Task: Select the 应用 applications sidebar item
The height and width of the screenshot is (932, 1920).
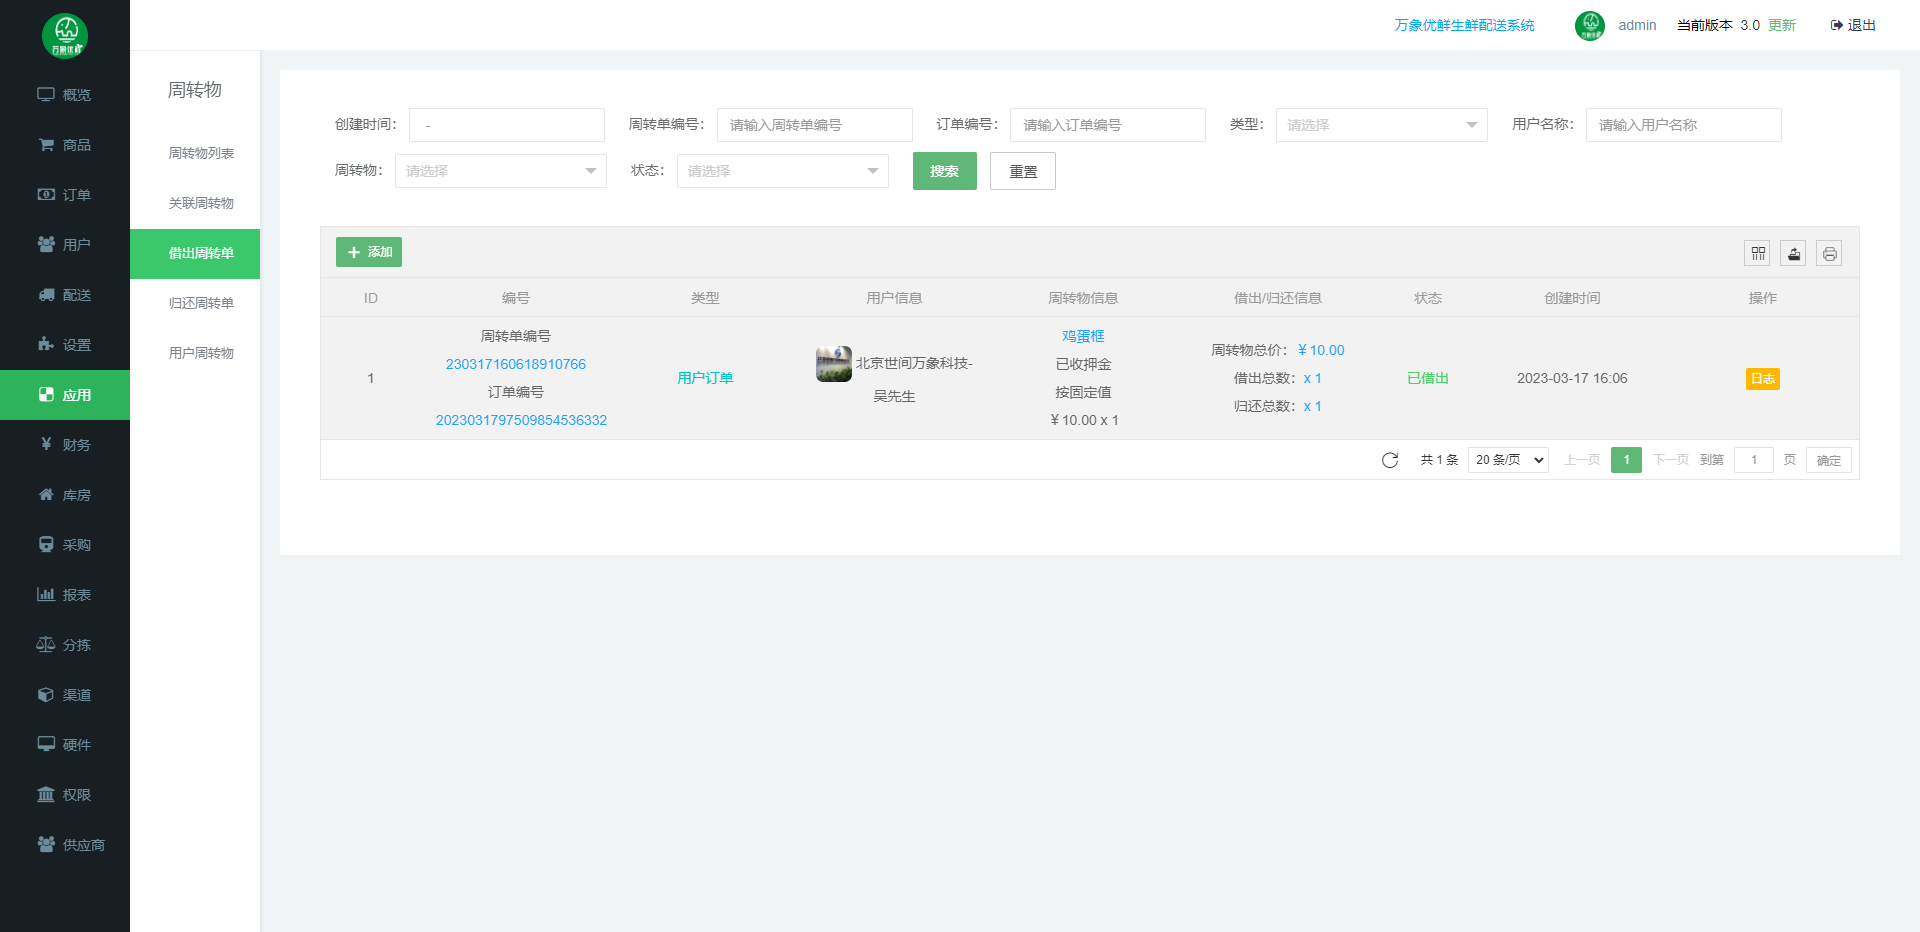Action: (65, 395)
